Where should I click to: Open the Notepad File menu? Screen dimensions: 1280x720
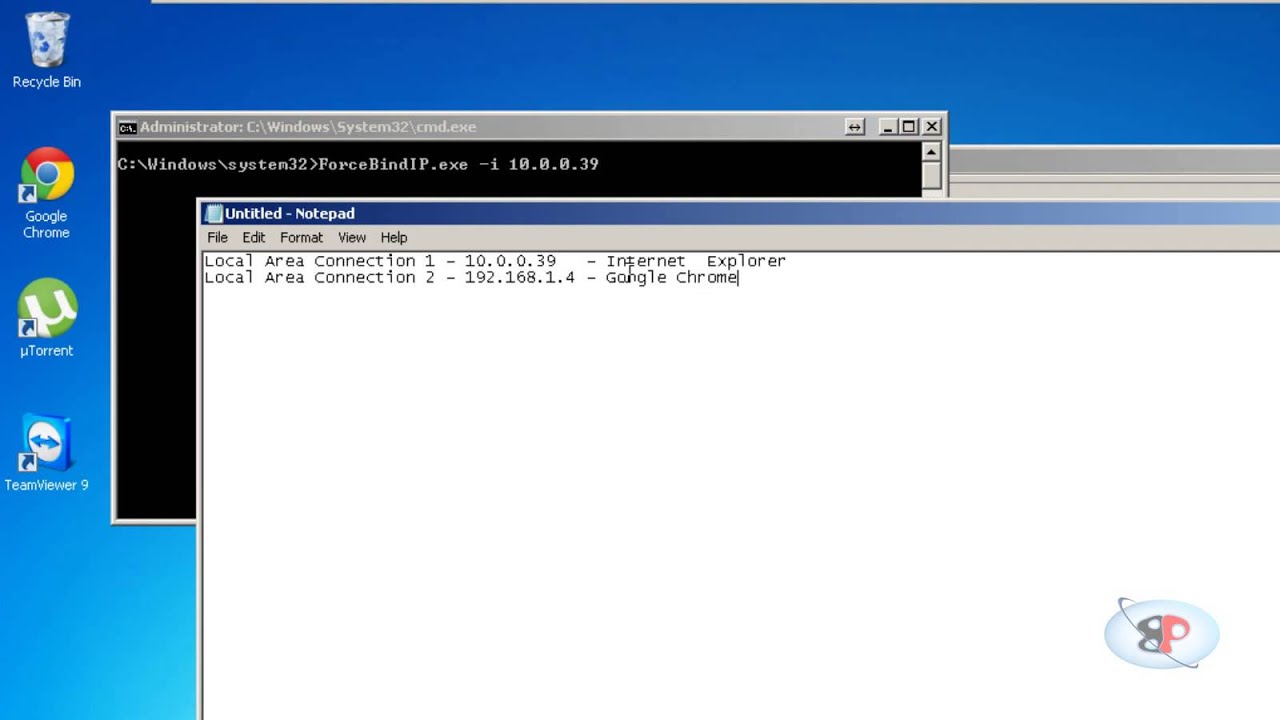pyautogui.click(x=217, y=237)
